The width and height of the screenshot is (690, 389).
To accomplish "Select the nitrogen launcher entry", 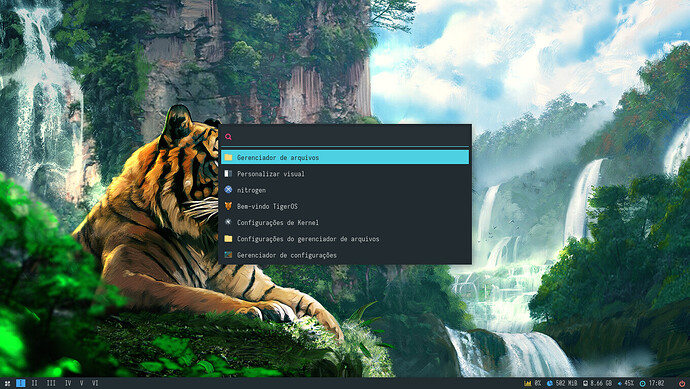I will pyautogui.click(x=345, y=190).
